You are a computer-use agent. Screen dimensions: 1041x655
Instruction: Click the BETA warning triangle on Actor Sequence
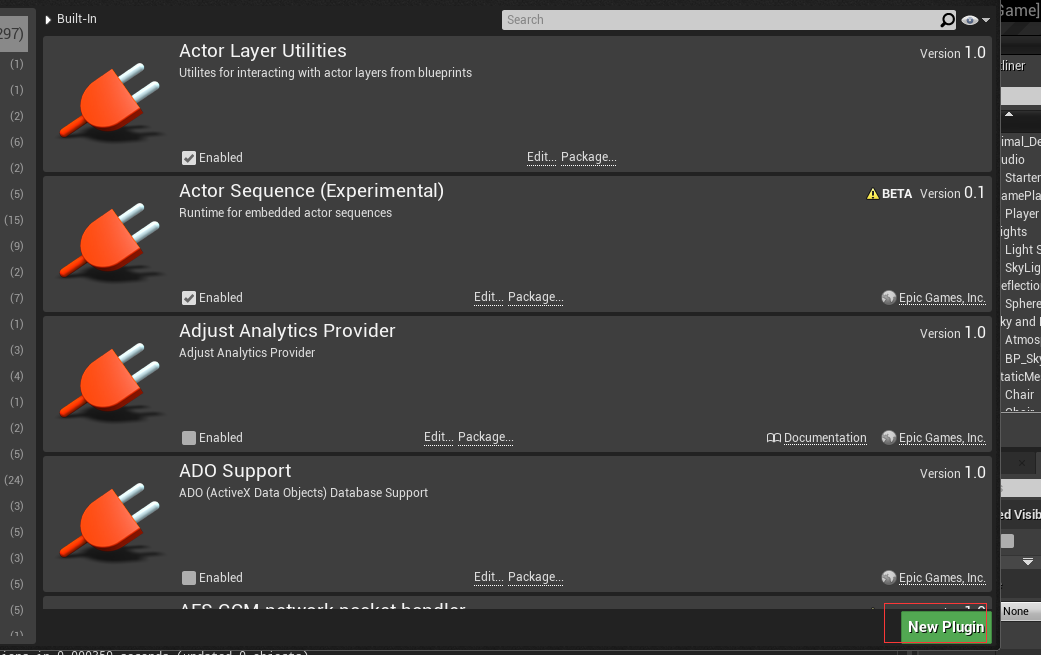coord(871,193)
